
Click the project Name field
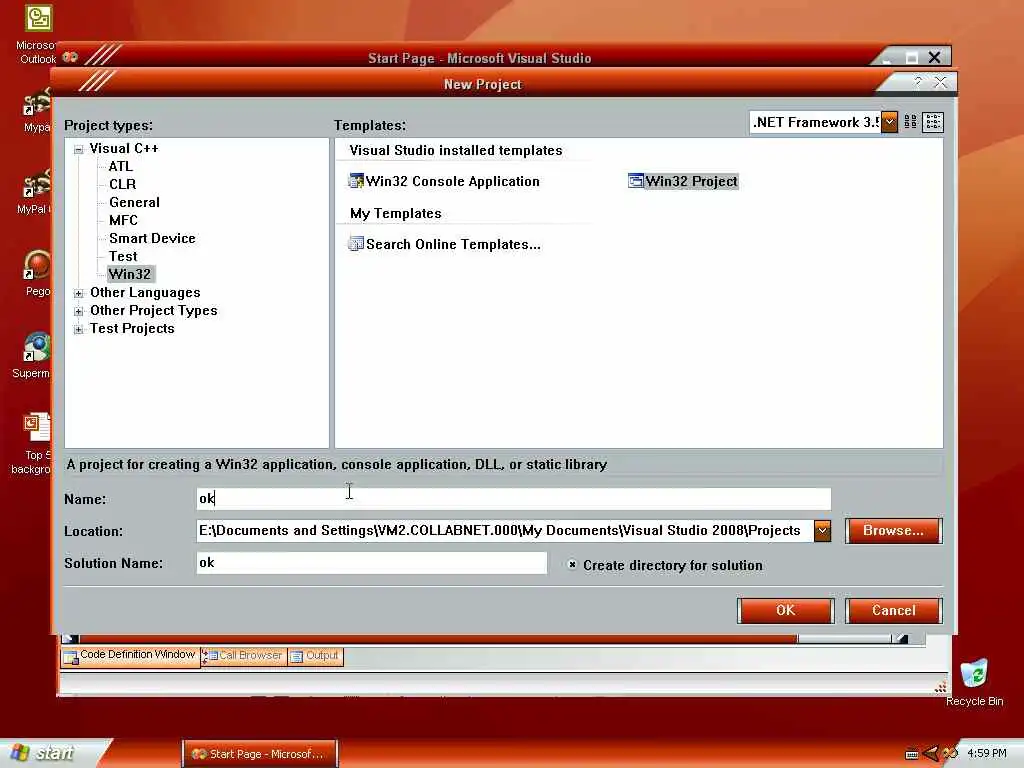pos(513,499)
